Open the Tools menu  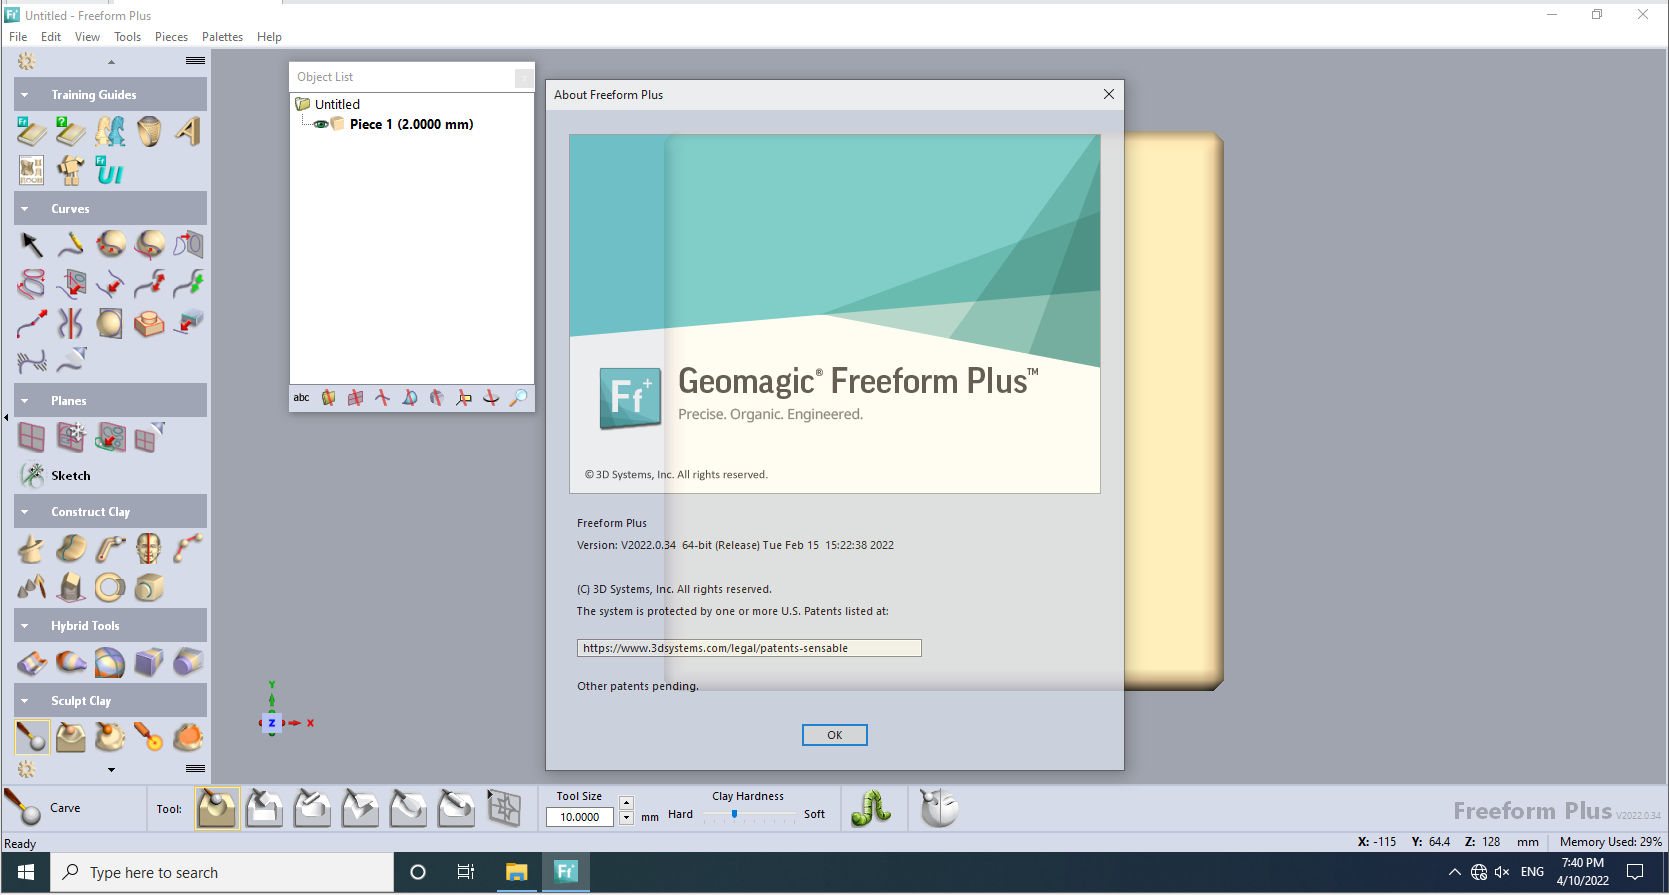tap(127, 37)
